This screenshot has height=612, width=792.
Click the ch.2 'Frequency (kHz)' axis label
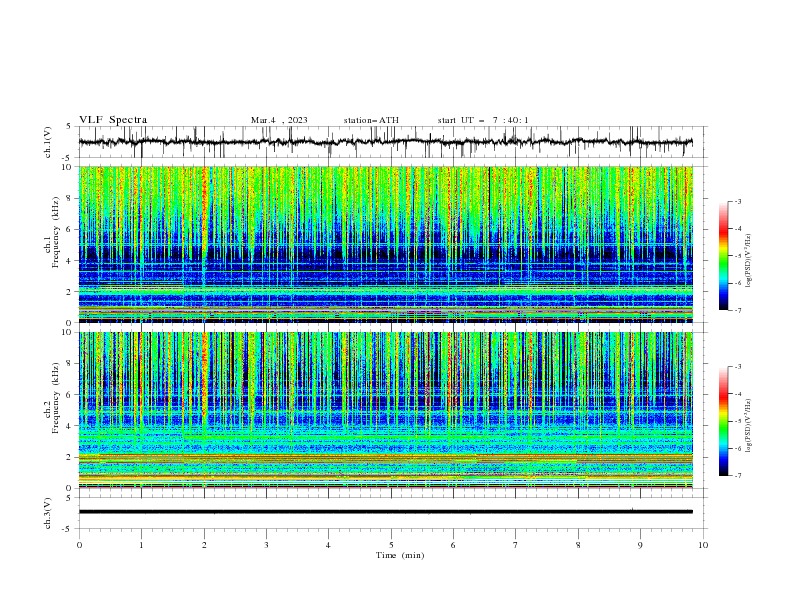click(56, 397)
